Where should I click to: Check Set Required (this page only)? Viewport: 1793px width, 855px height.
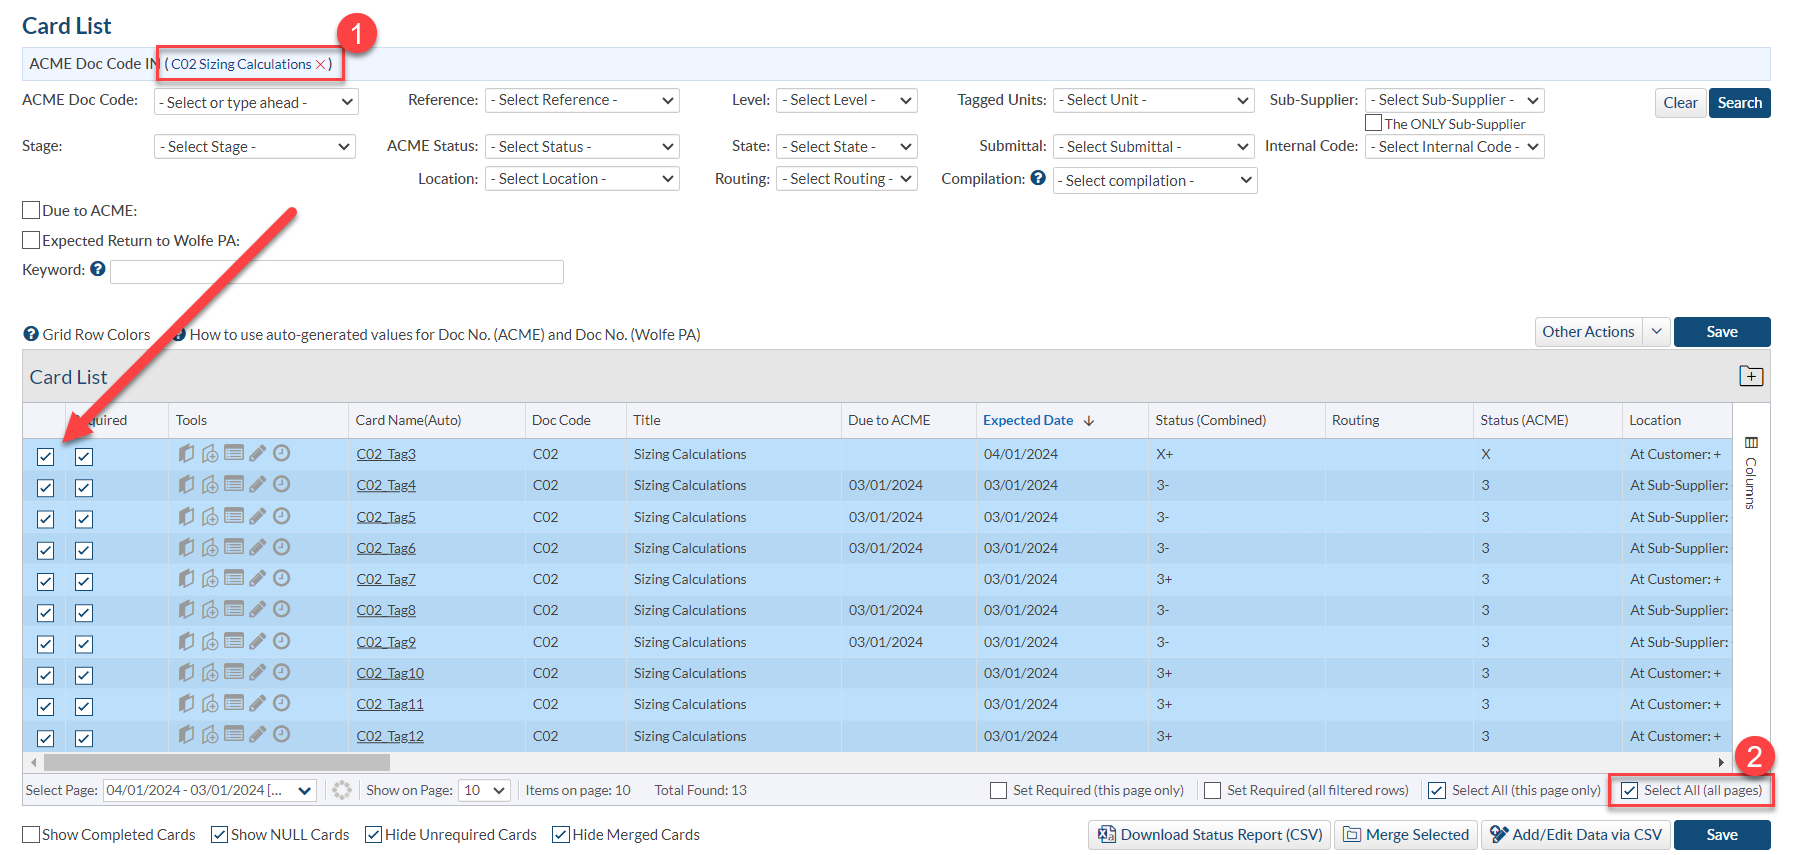tap(998, 790)
